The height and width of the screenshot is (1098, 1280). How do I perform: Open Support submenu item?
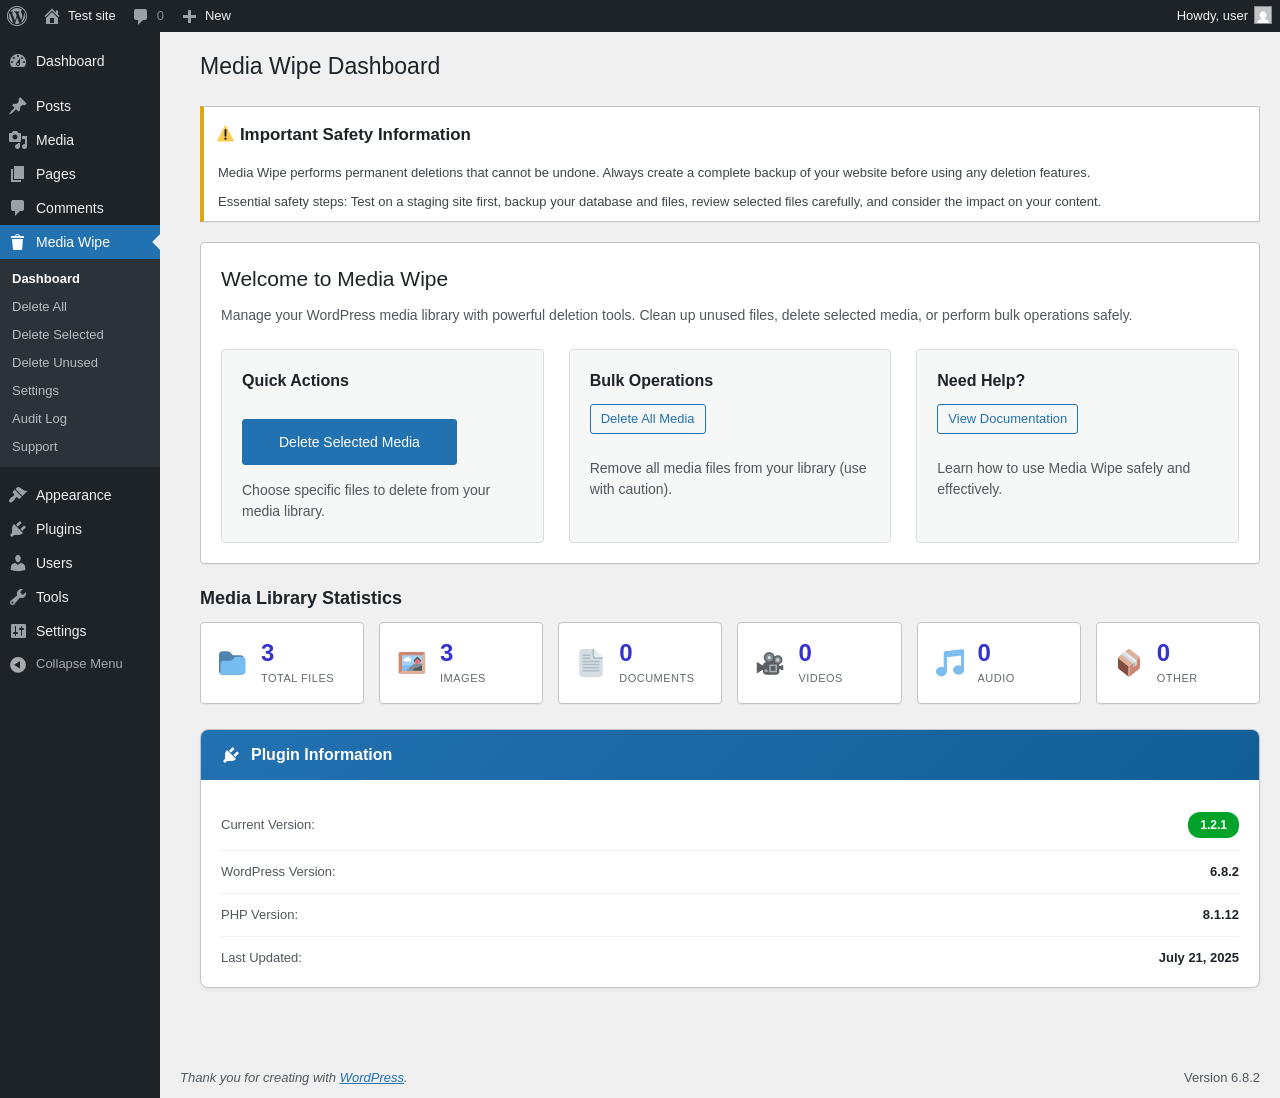click(80, 447)
